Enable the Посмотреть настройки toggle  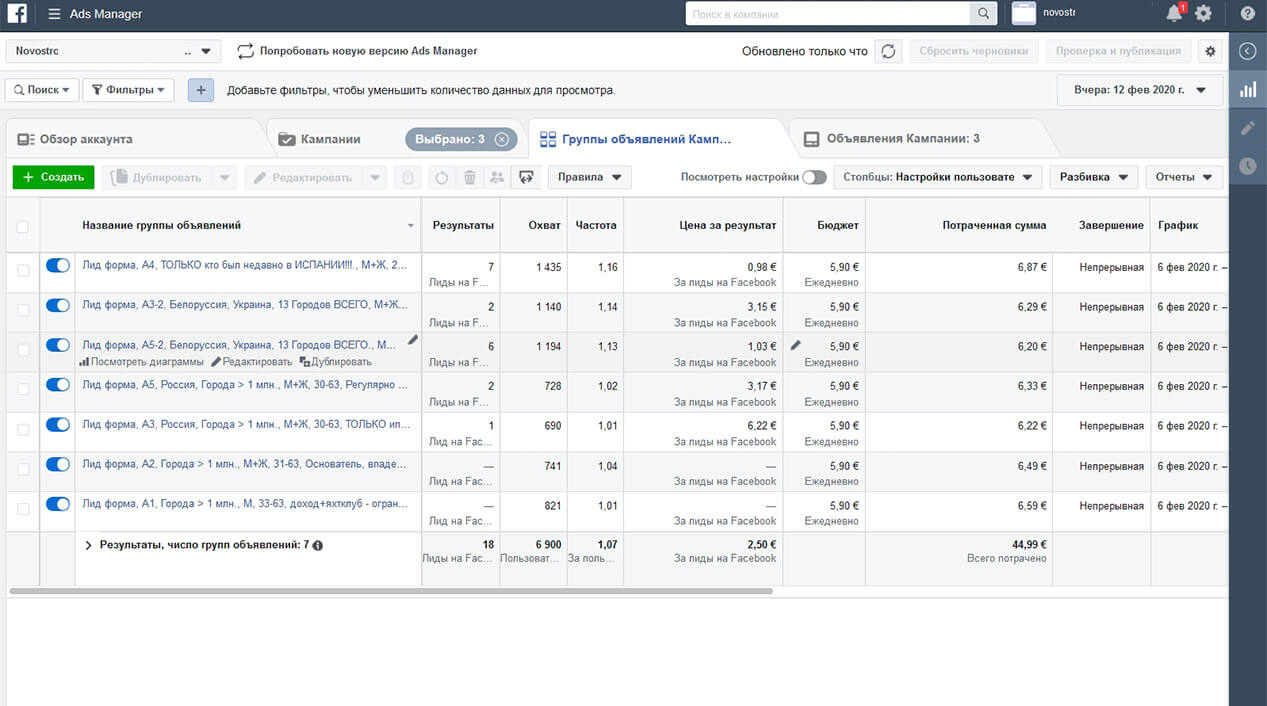pos(814,177)
